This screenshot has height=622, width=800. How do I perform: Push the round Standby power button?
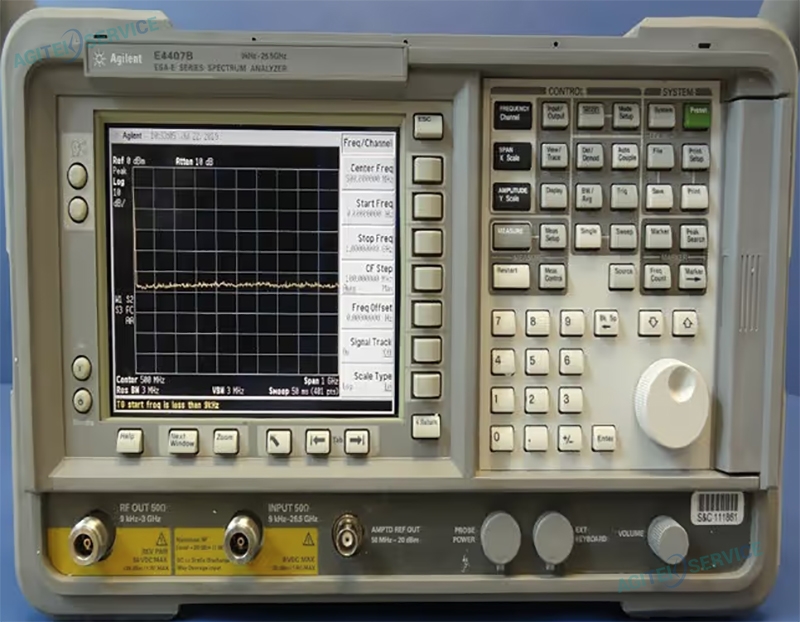coord(82,401)
